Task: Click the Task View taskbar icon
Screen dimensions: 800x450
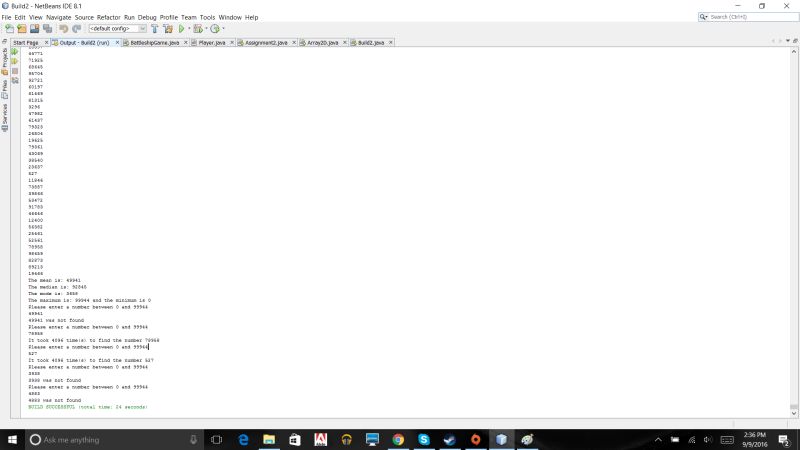Action: pyautogui.click(x=216, y=439)
